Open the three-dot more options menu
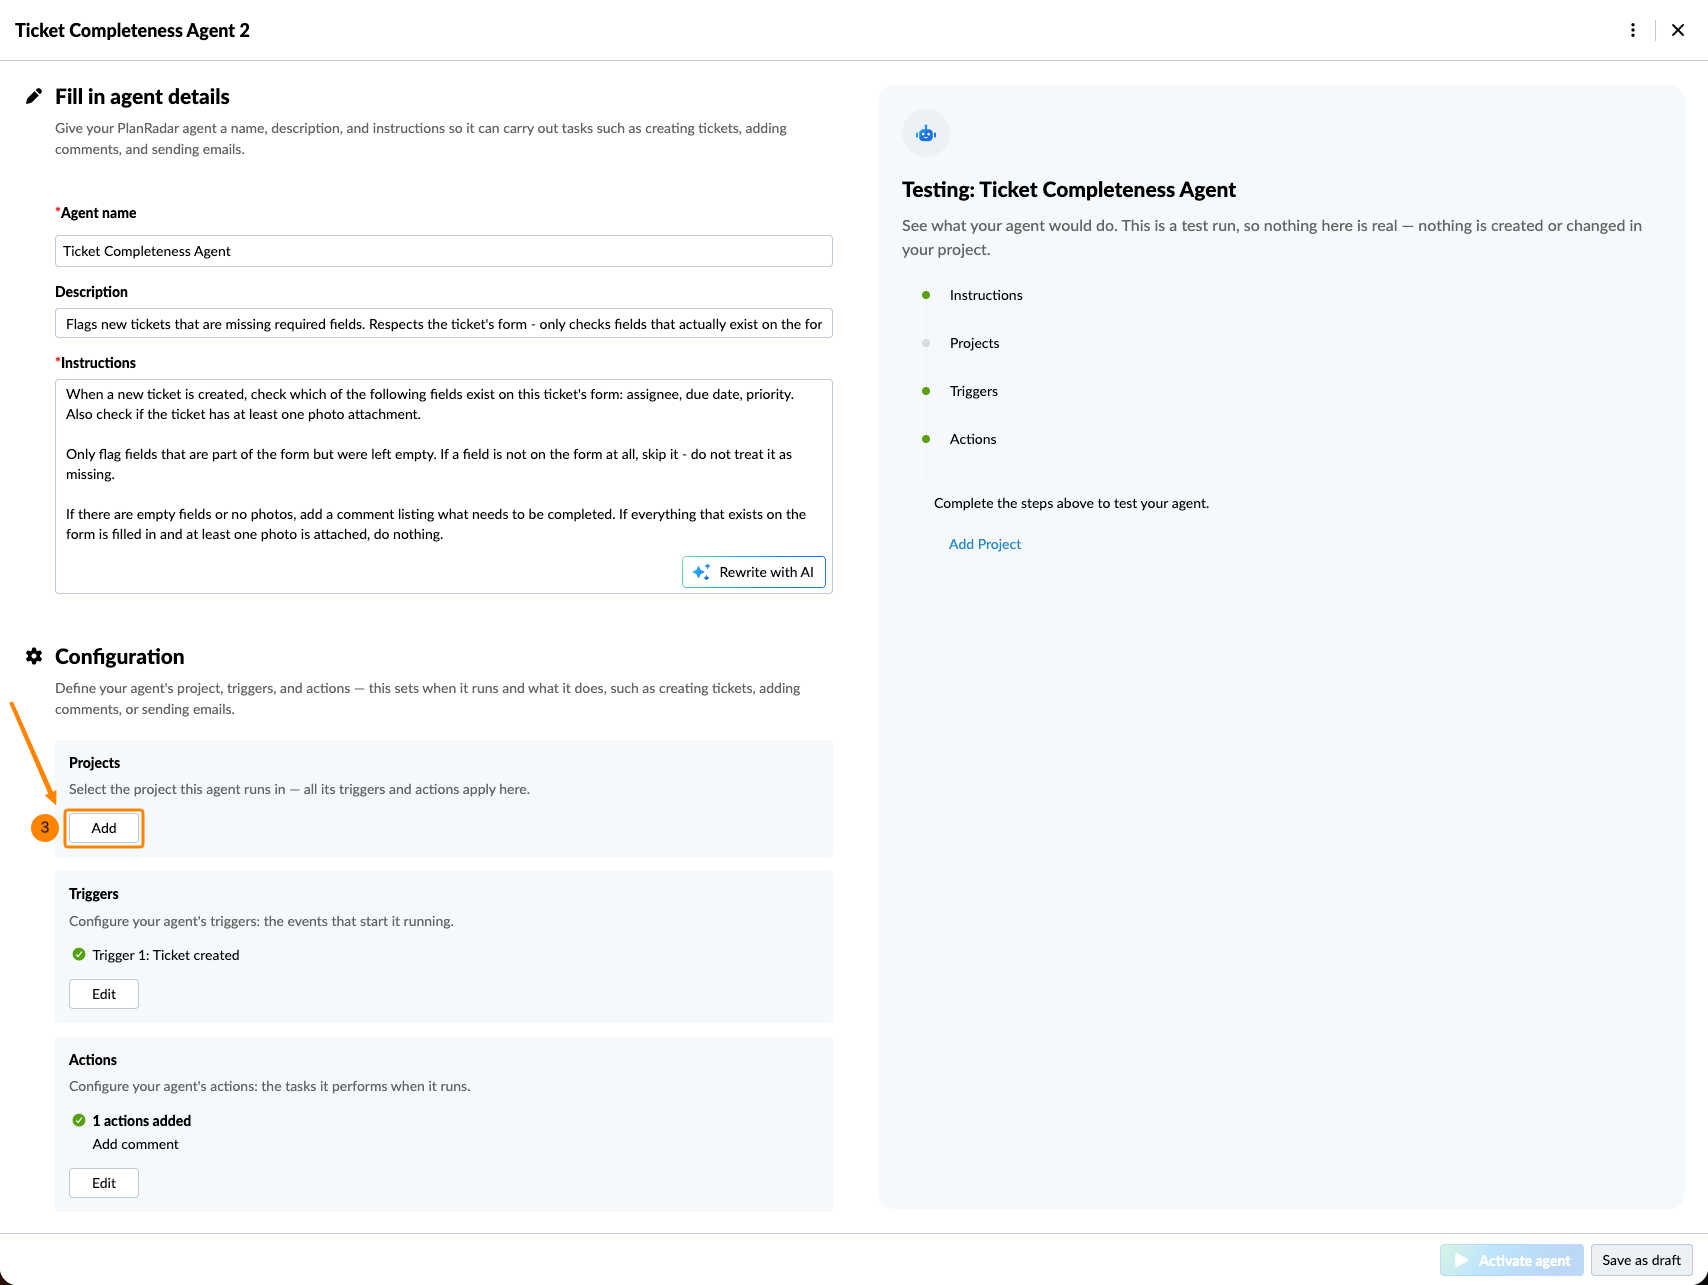This screenshot has width=1708, height=1285. click(1633, 30)
